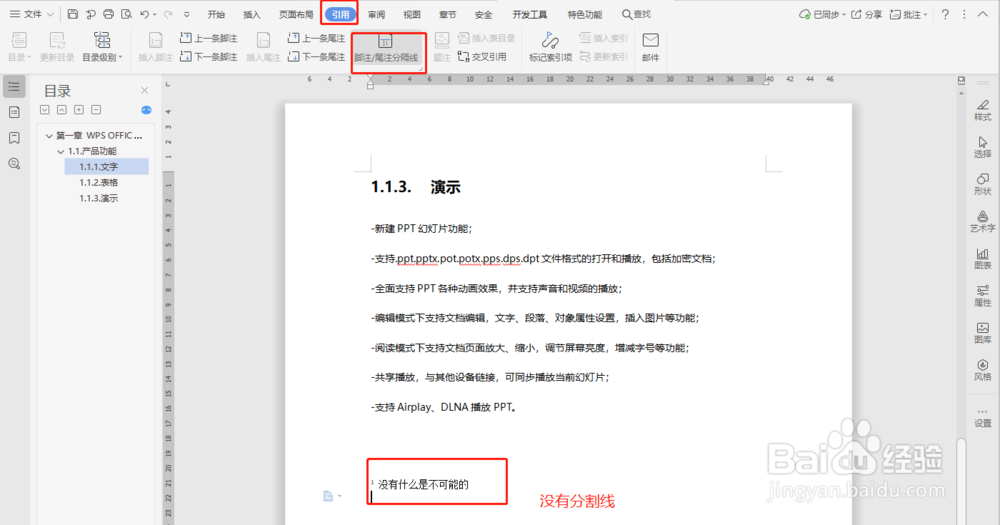Select 1.1.1.文字 in the outline
Viewport: 1000px width, 525px height.
tap(107, 166)
